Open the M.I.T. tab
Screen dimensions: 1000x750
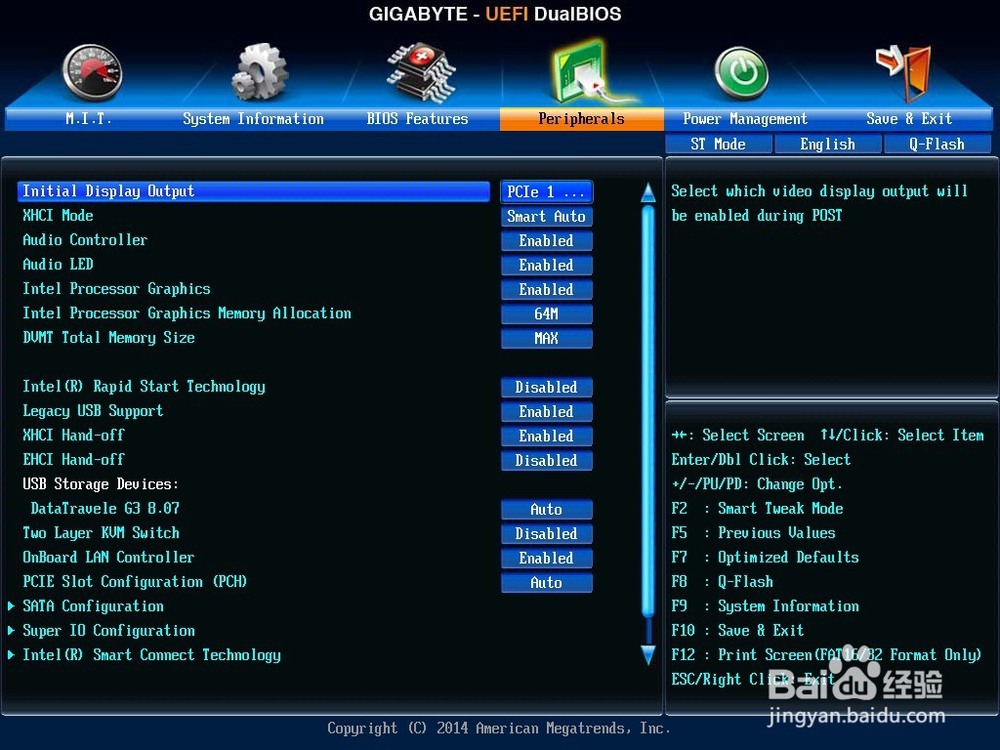coord(89,119)
